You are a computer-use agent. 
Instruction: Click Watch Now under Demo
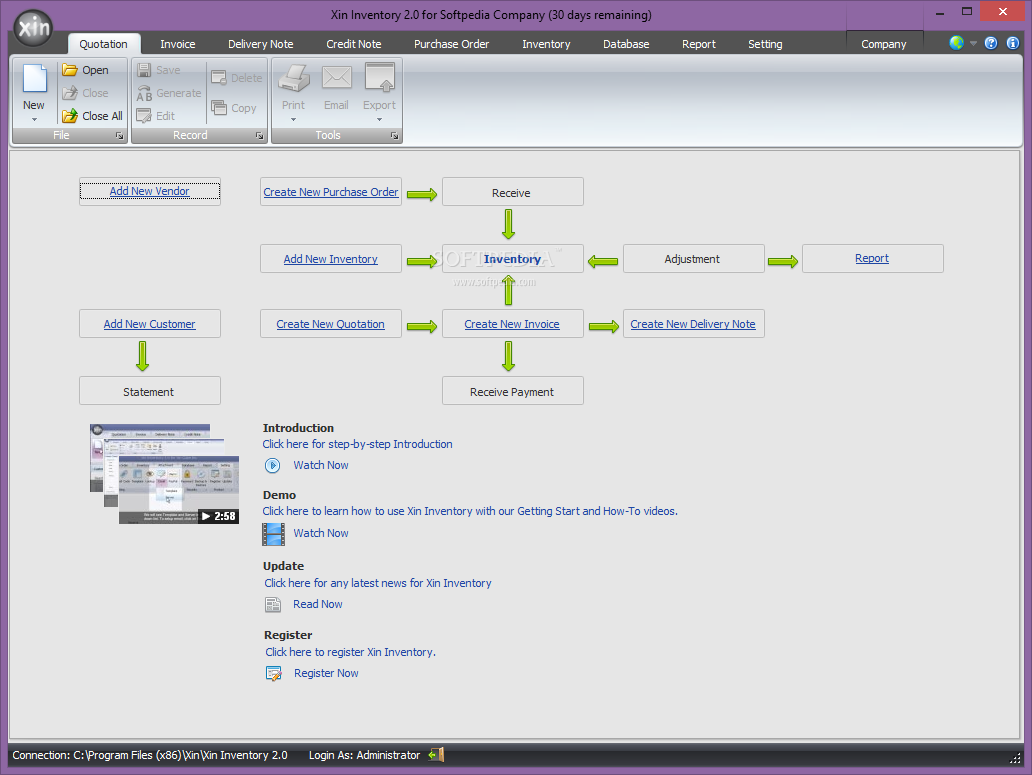click(321, 533)
